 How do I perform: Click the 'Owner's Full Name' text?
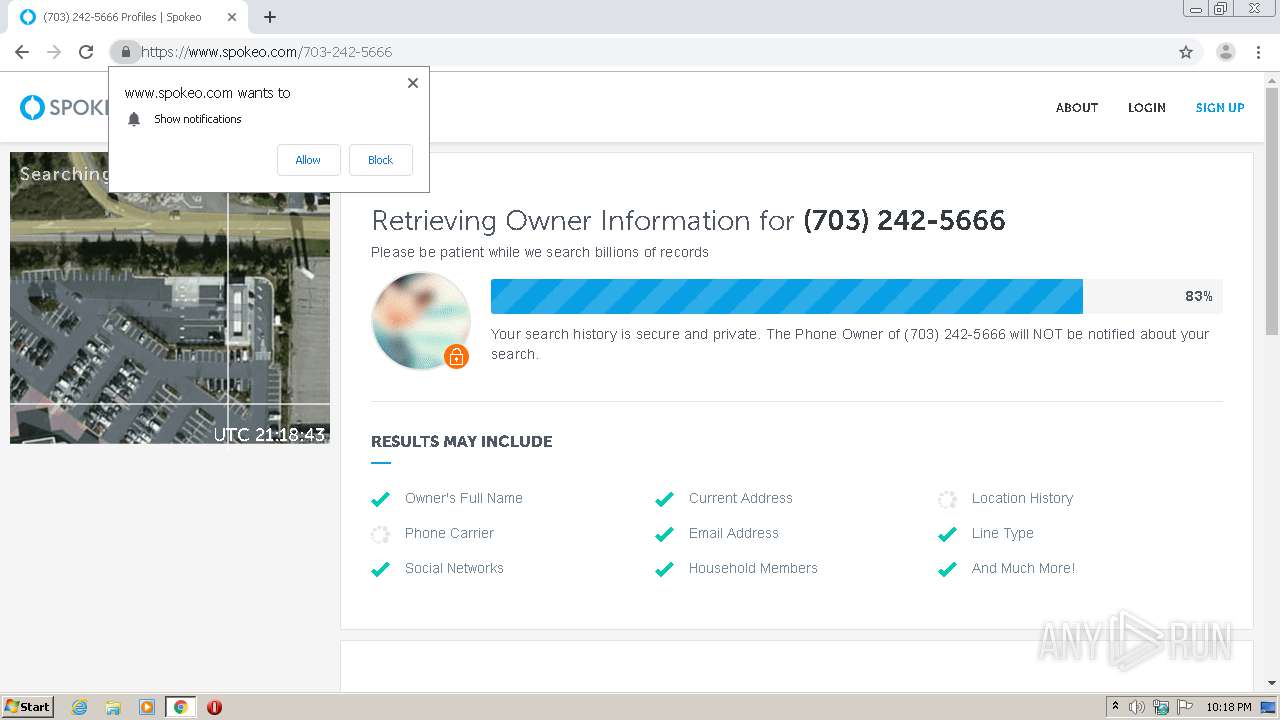click(x=464, y=498)
